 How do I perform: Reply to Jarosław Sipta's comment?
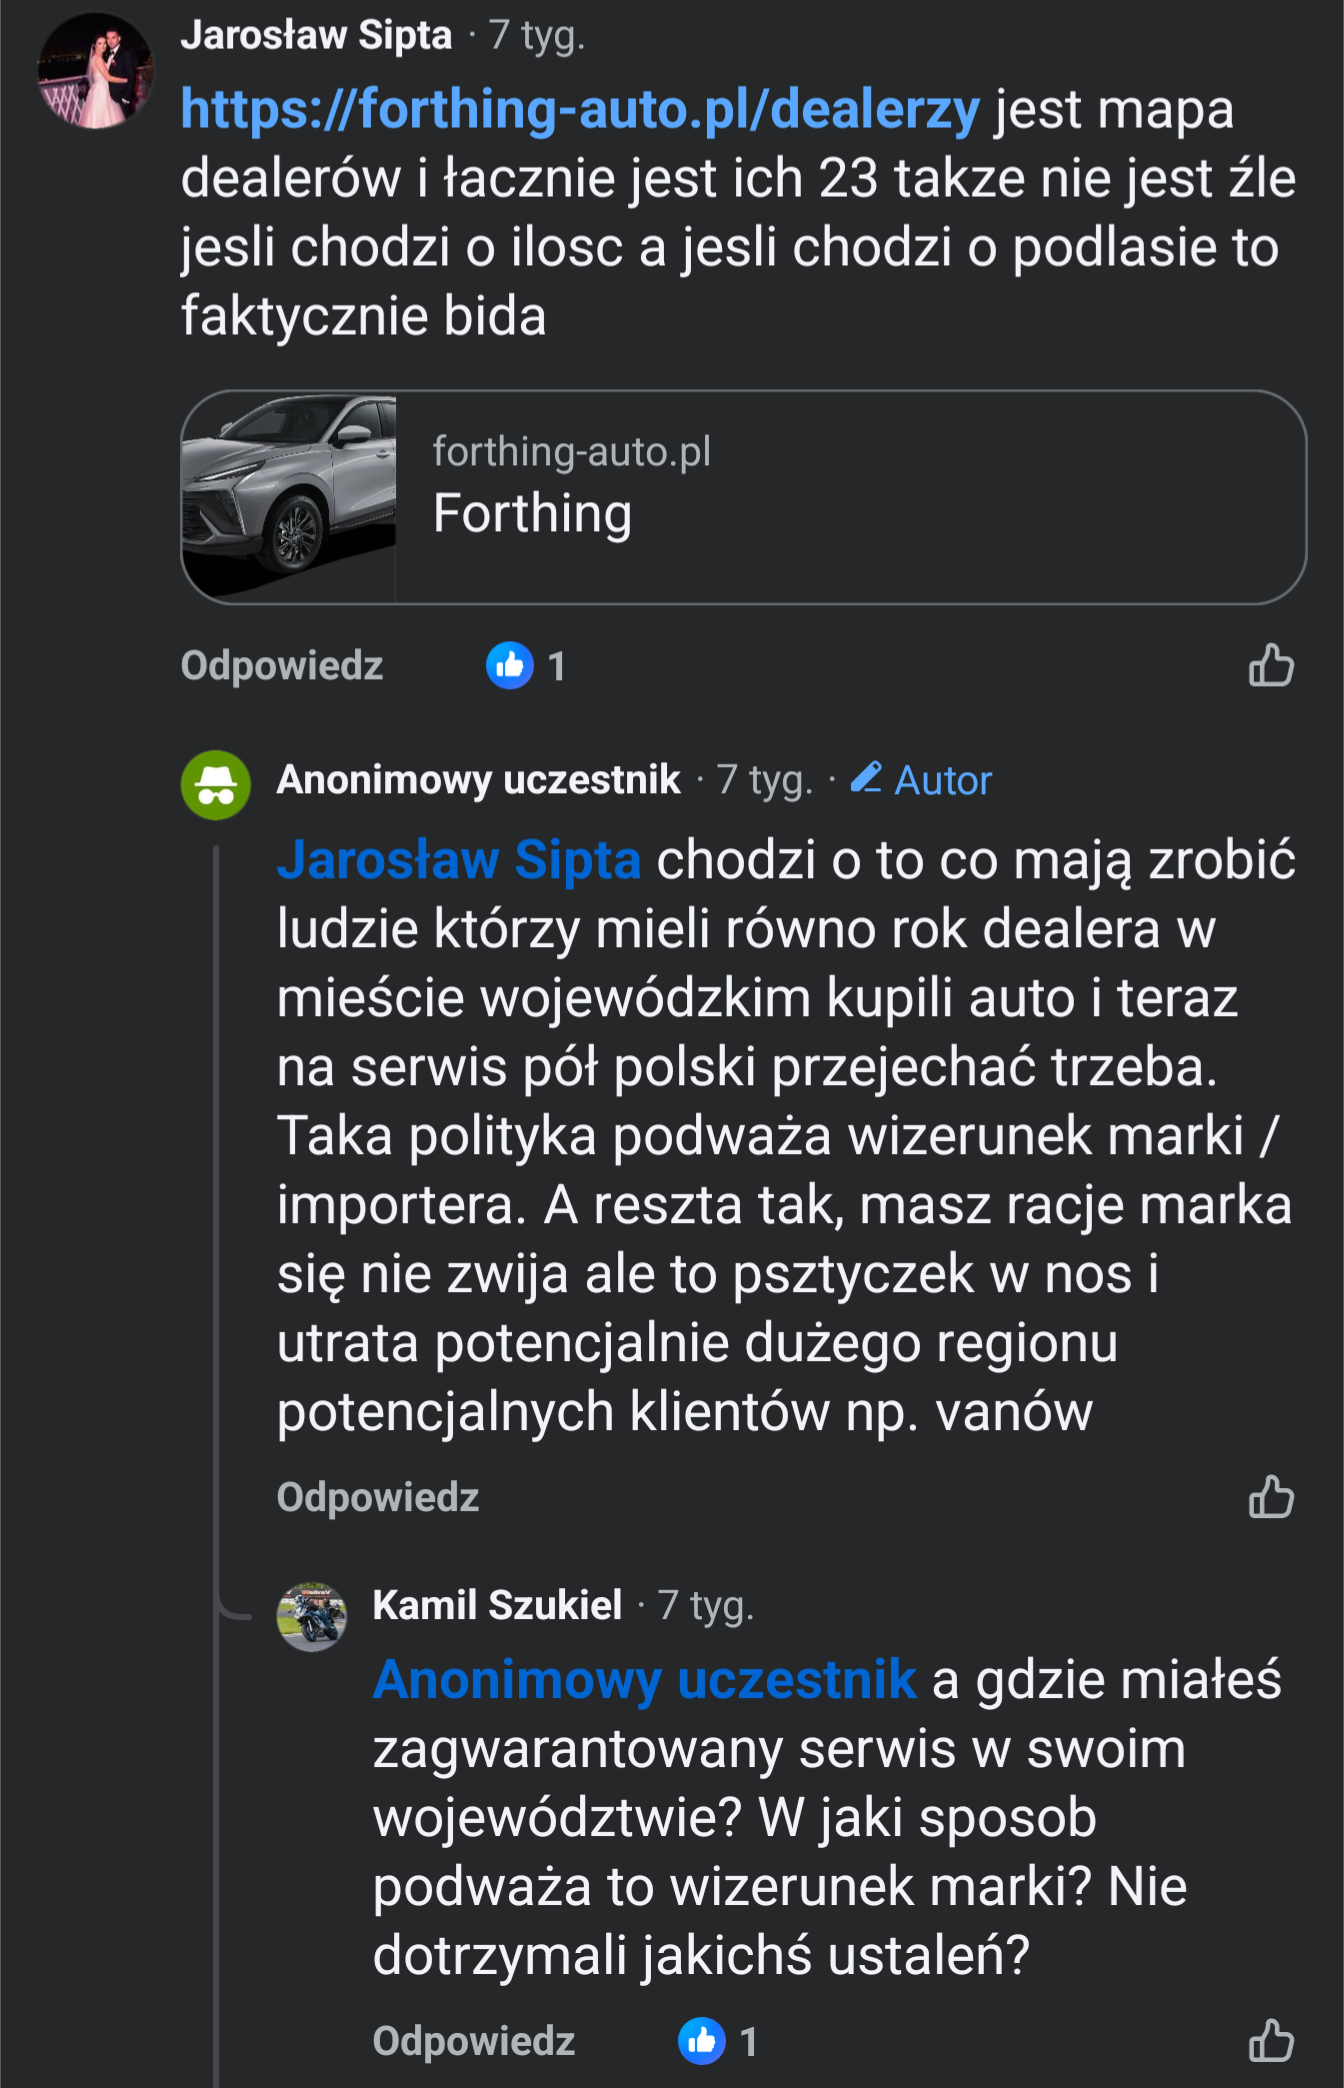282,666
